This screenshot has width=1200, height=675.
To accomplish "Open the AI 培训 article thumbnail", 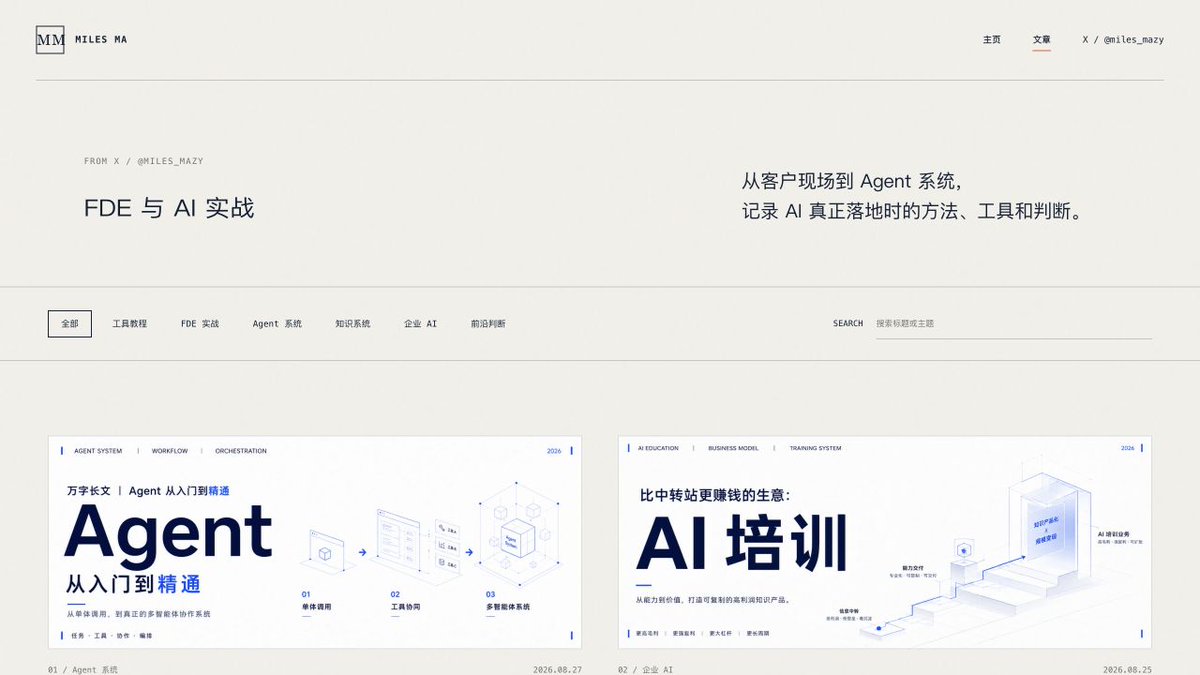I will 885,542.
